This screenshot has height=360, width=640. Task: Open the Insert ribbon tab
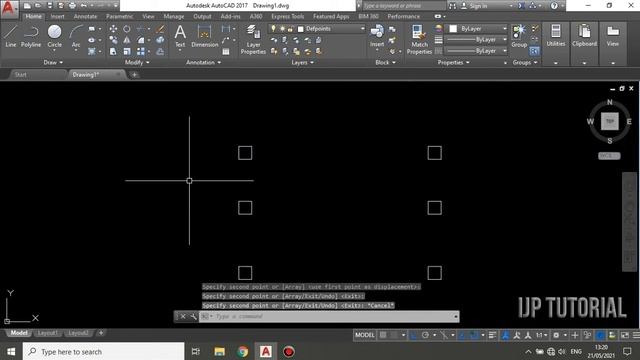tap(58, 16)
